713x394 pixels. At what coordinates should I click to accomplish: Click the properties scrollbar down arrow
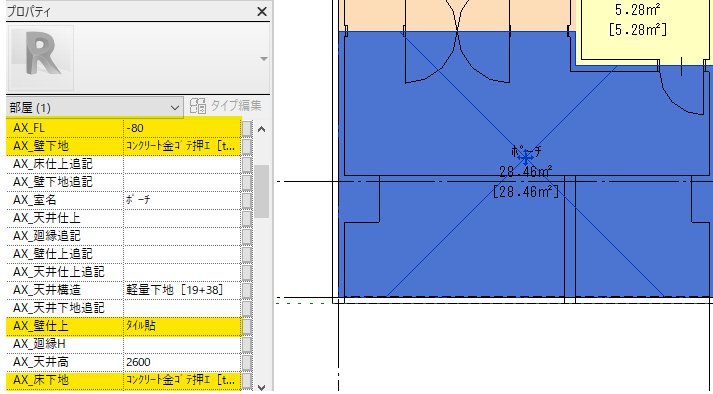tap(261, 387)
